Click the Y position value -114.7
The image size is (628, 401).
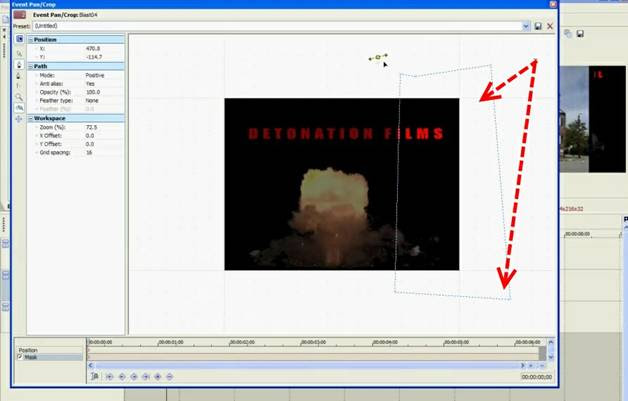click(x=94, y=57)
